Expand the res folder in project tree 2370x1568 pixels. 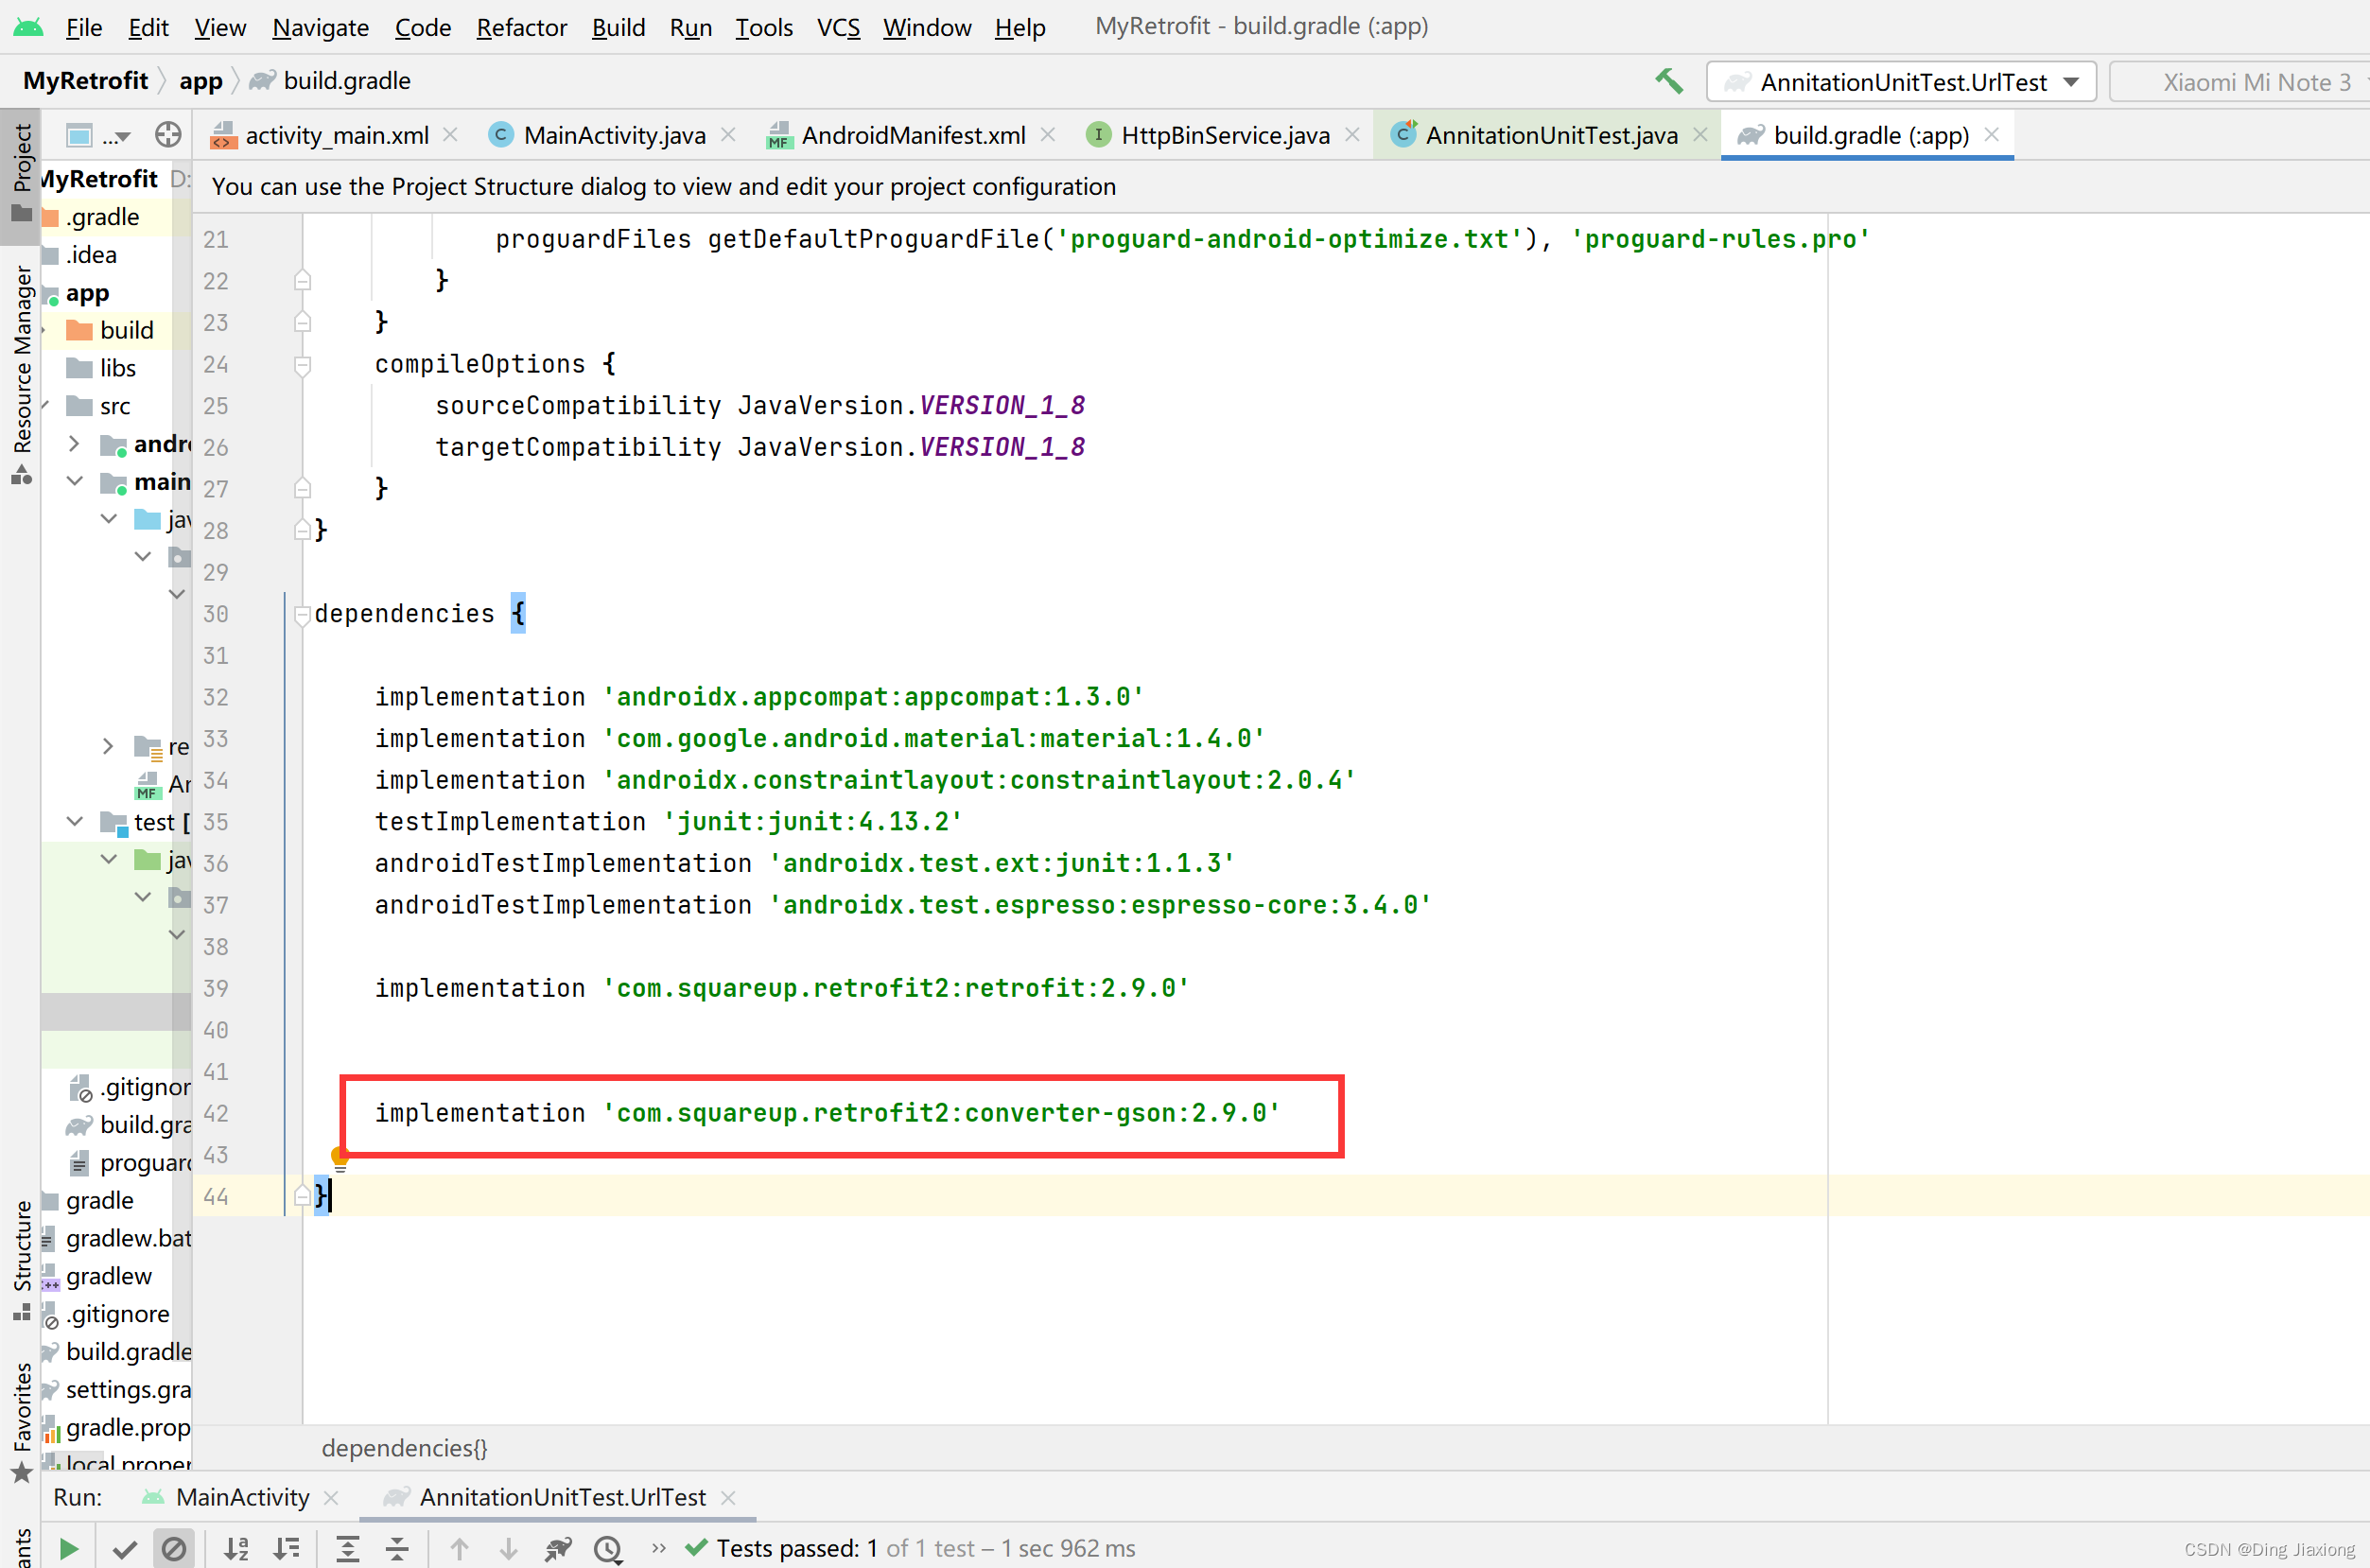coord(108,746)
